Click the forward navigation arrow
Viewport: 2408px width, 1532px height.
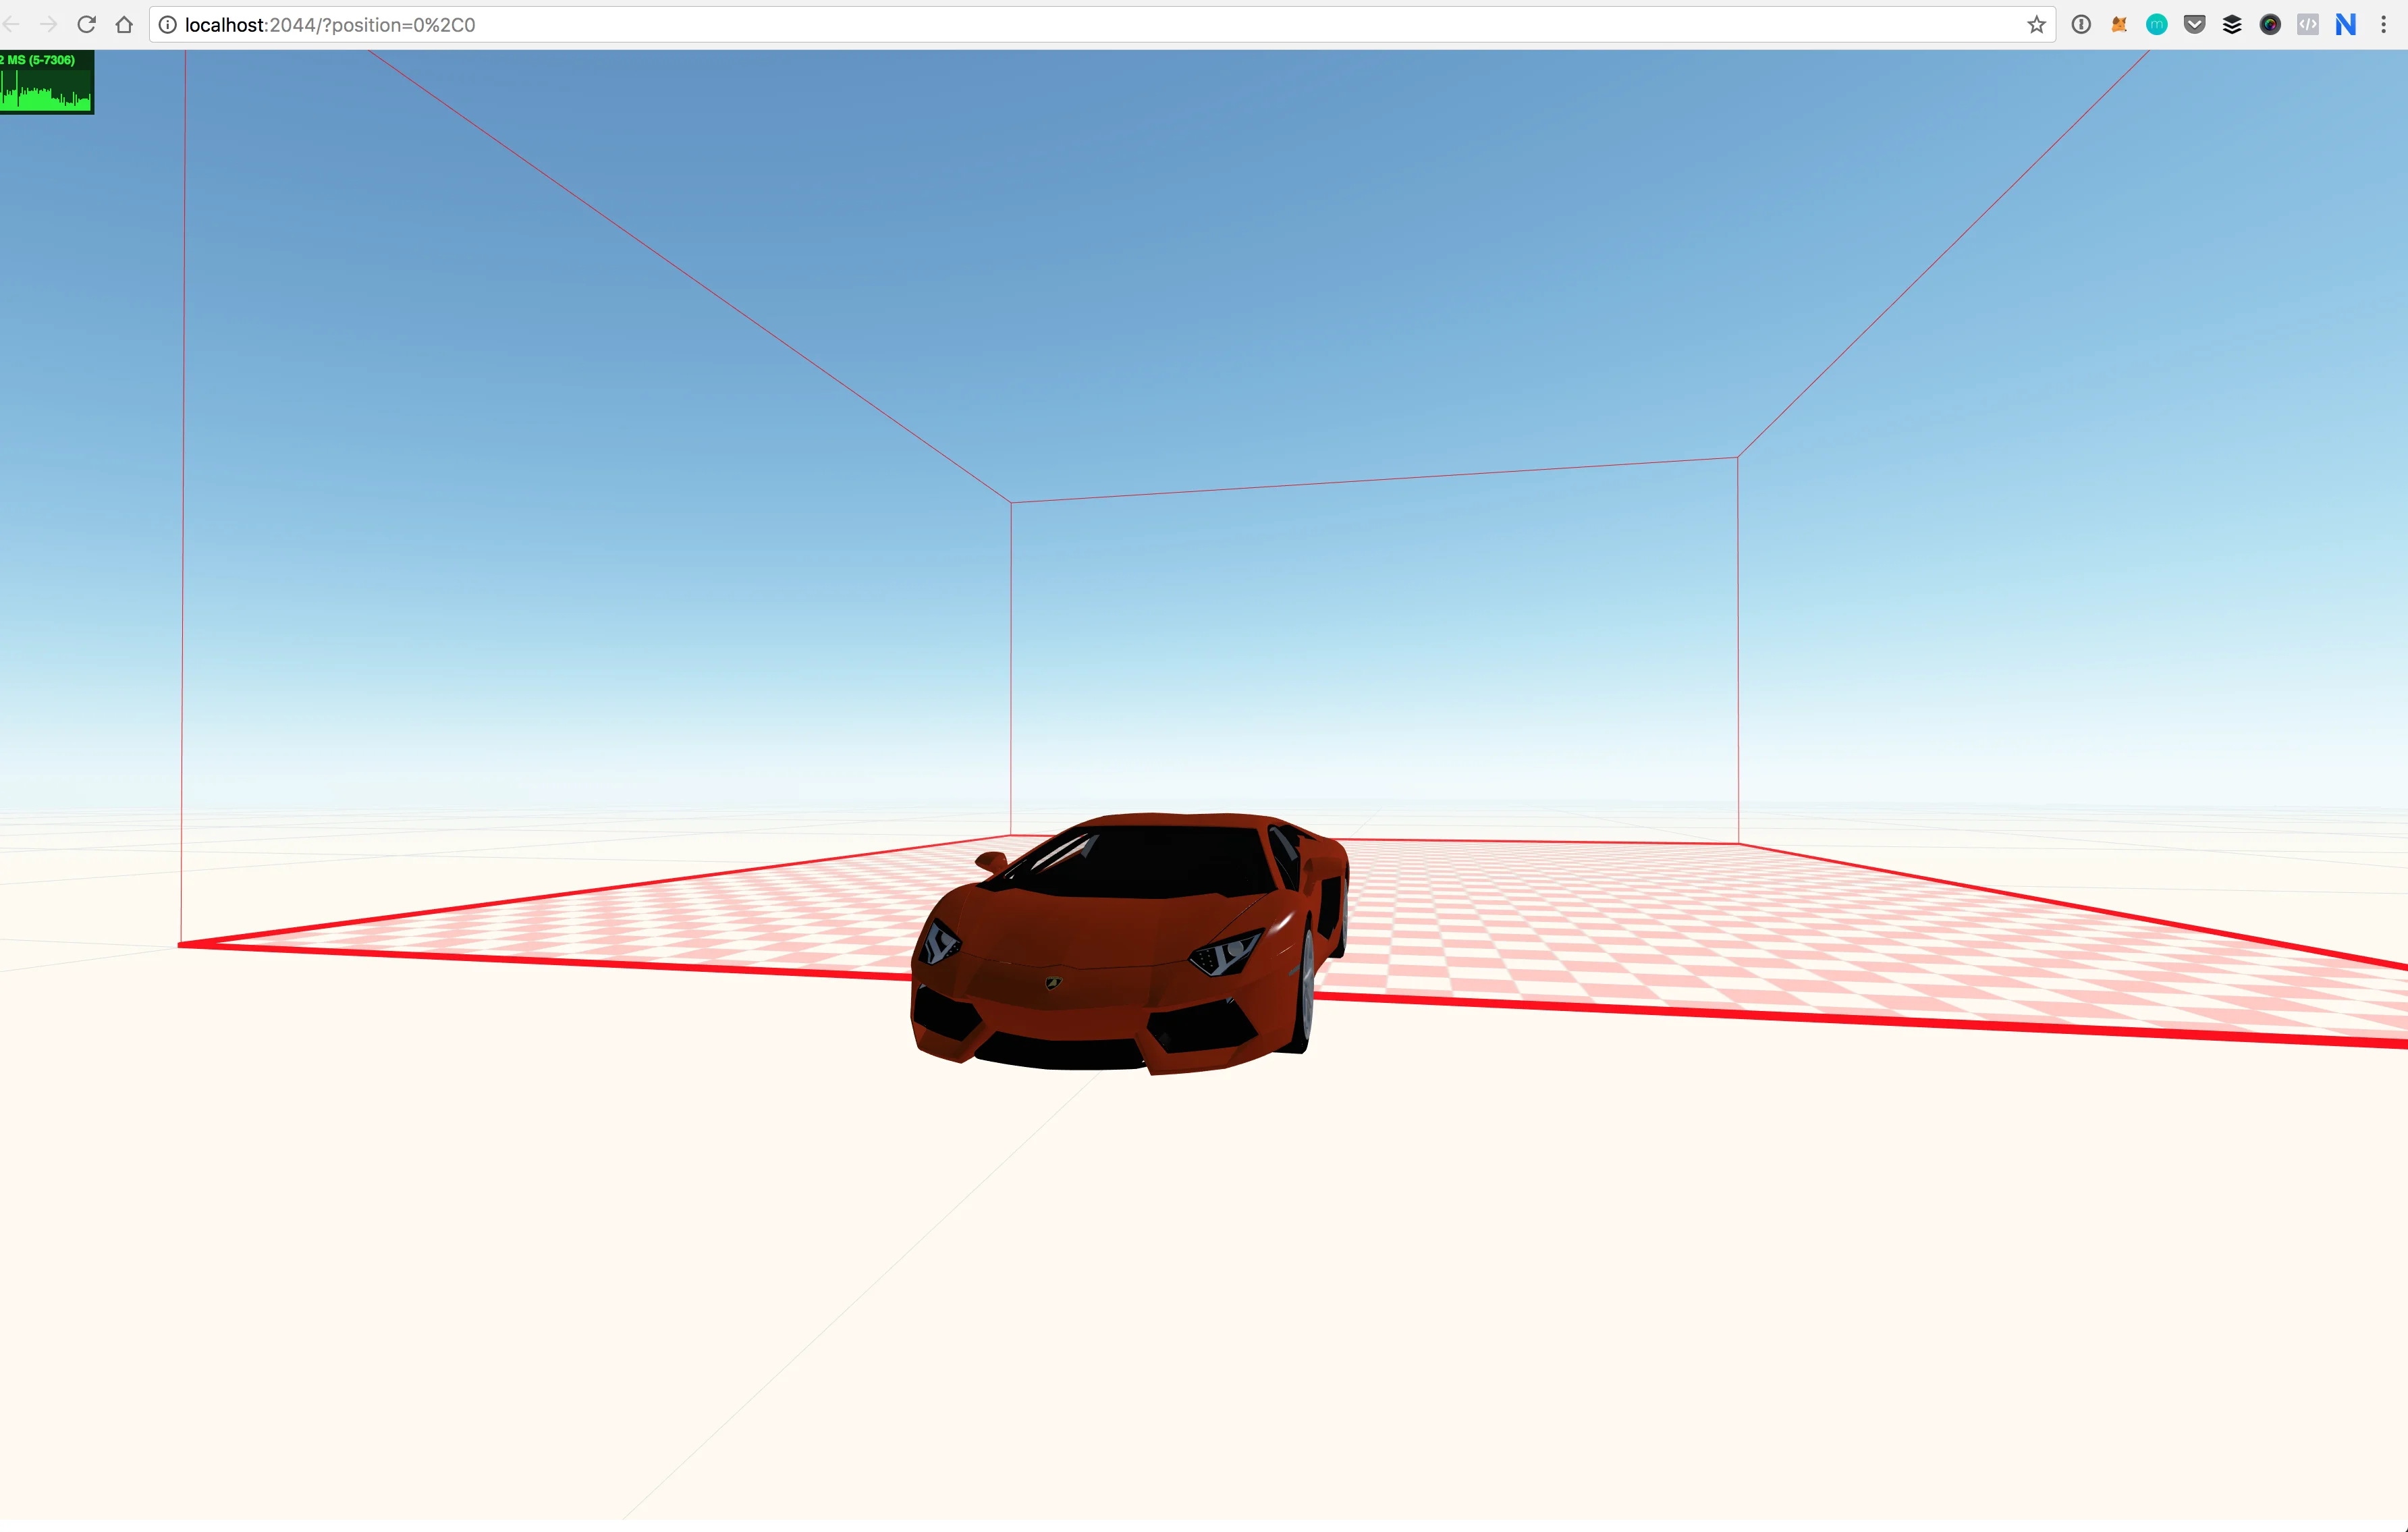[48, 25]
